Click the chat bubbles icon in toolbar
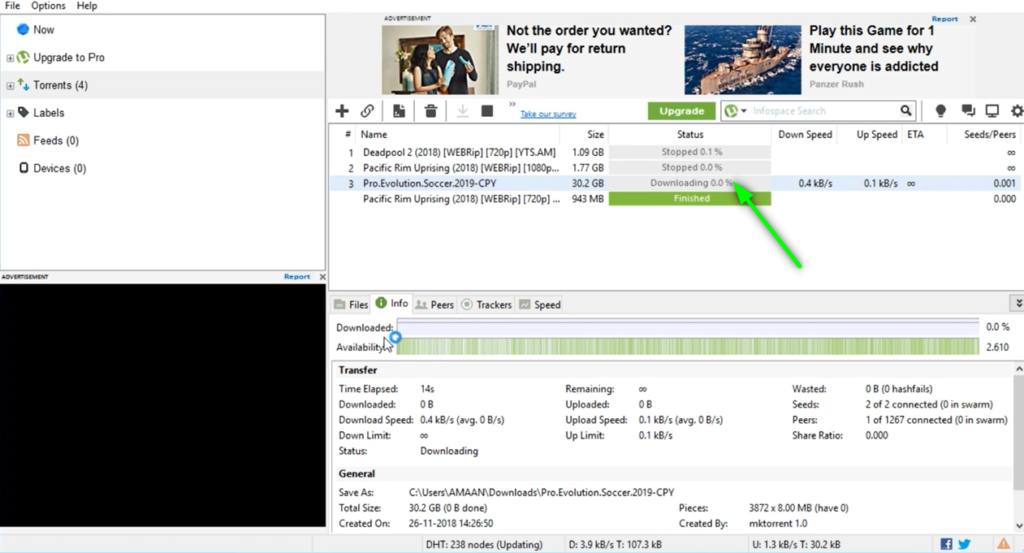 pyautogui.click(x=968, y=111)
